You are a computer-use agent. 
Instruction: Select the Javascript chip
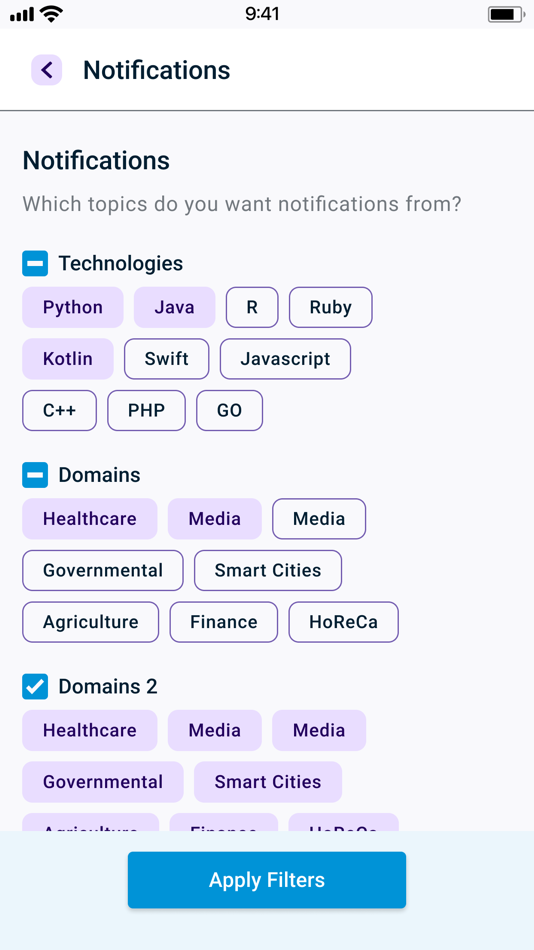click(x=285, y=359)
